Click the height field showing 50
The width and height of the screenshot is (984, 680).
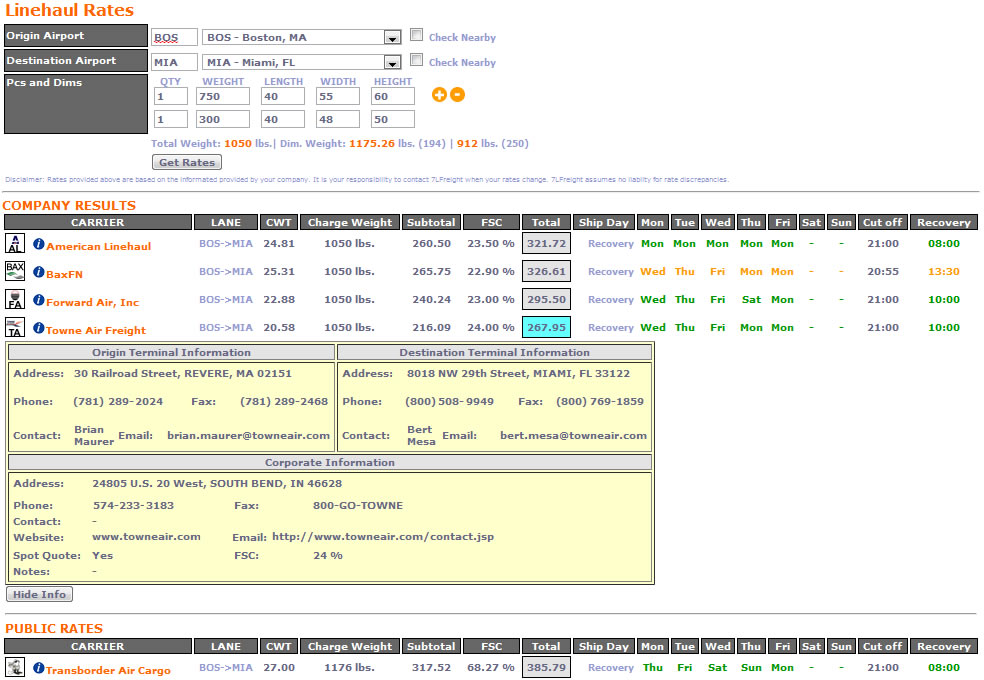(393, 119)
